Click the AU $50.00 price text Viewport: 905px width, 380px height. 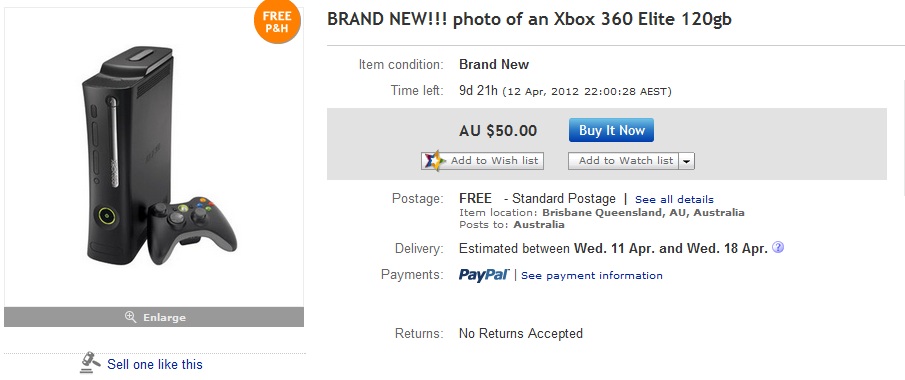click(x=498, y=131)
